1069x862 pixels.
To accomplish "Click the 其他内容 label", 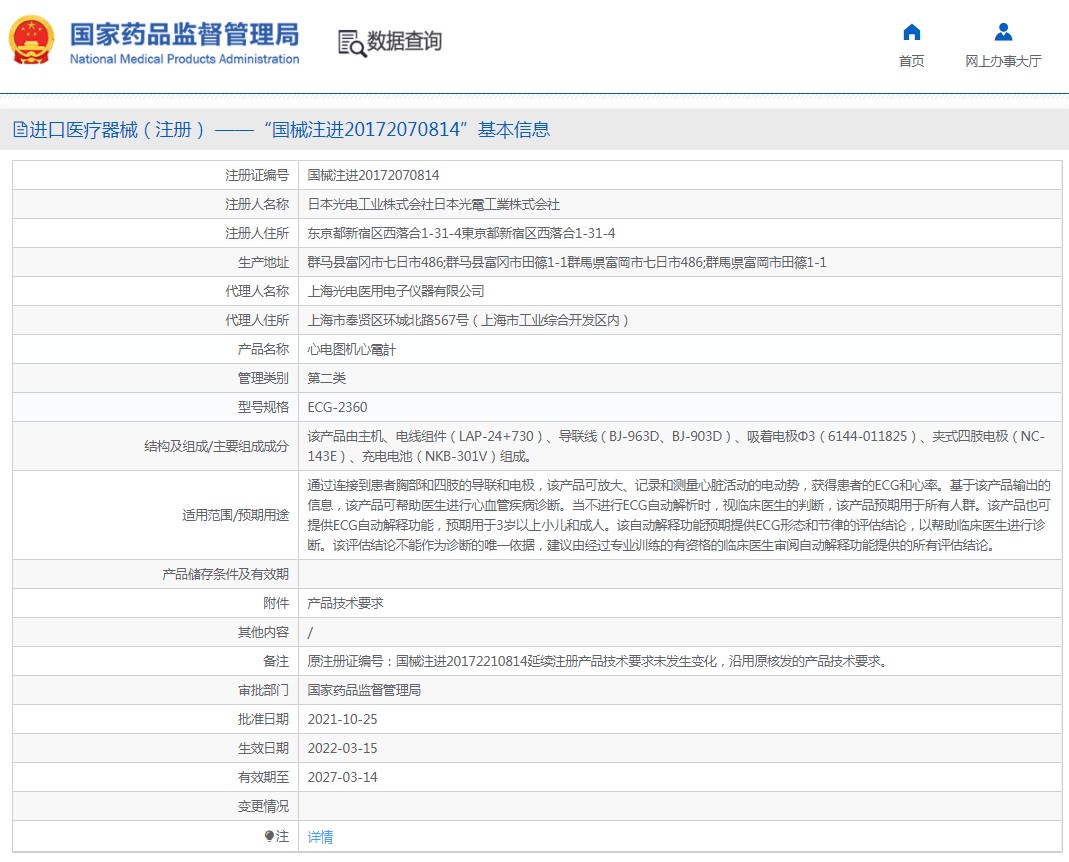I will [x=263, y=632].
